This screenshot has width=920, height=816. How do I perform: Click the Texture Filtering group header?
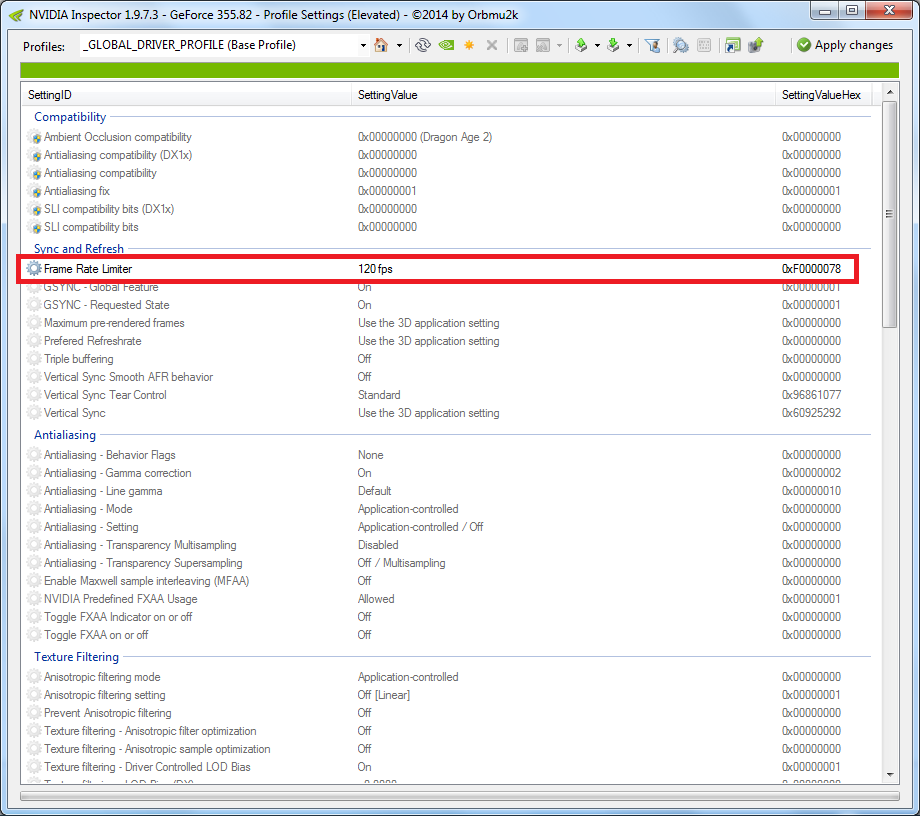(76, 657)
